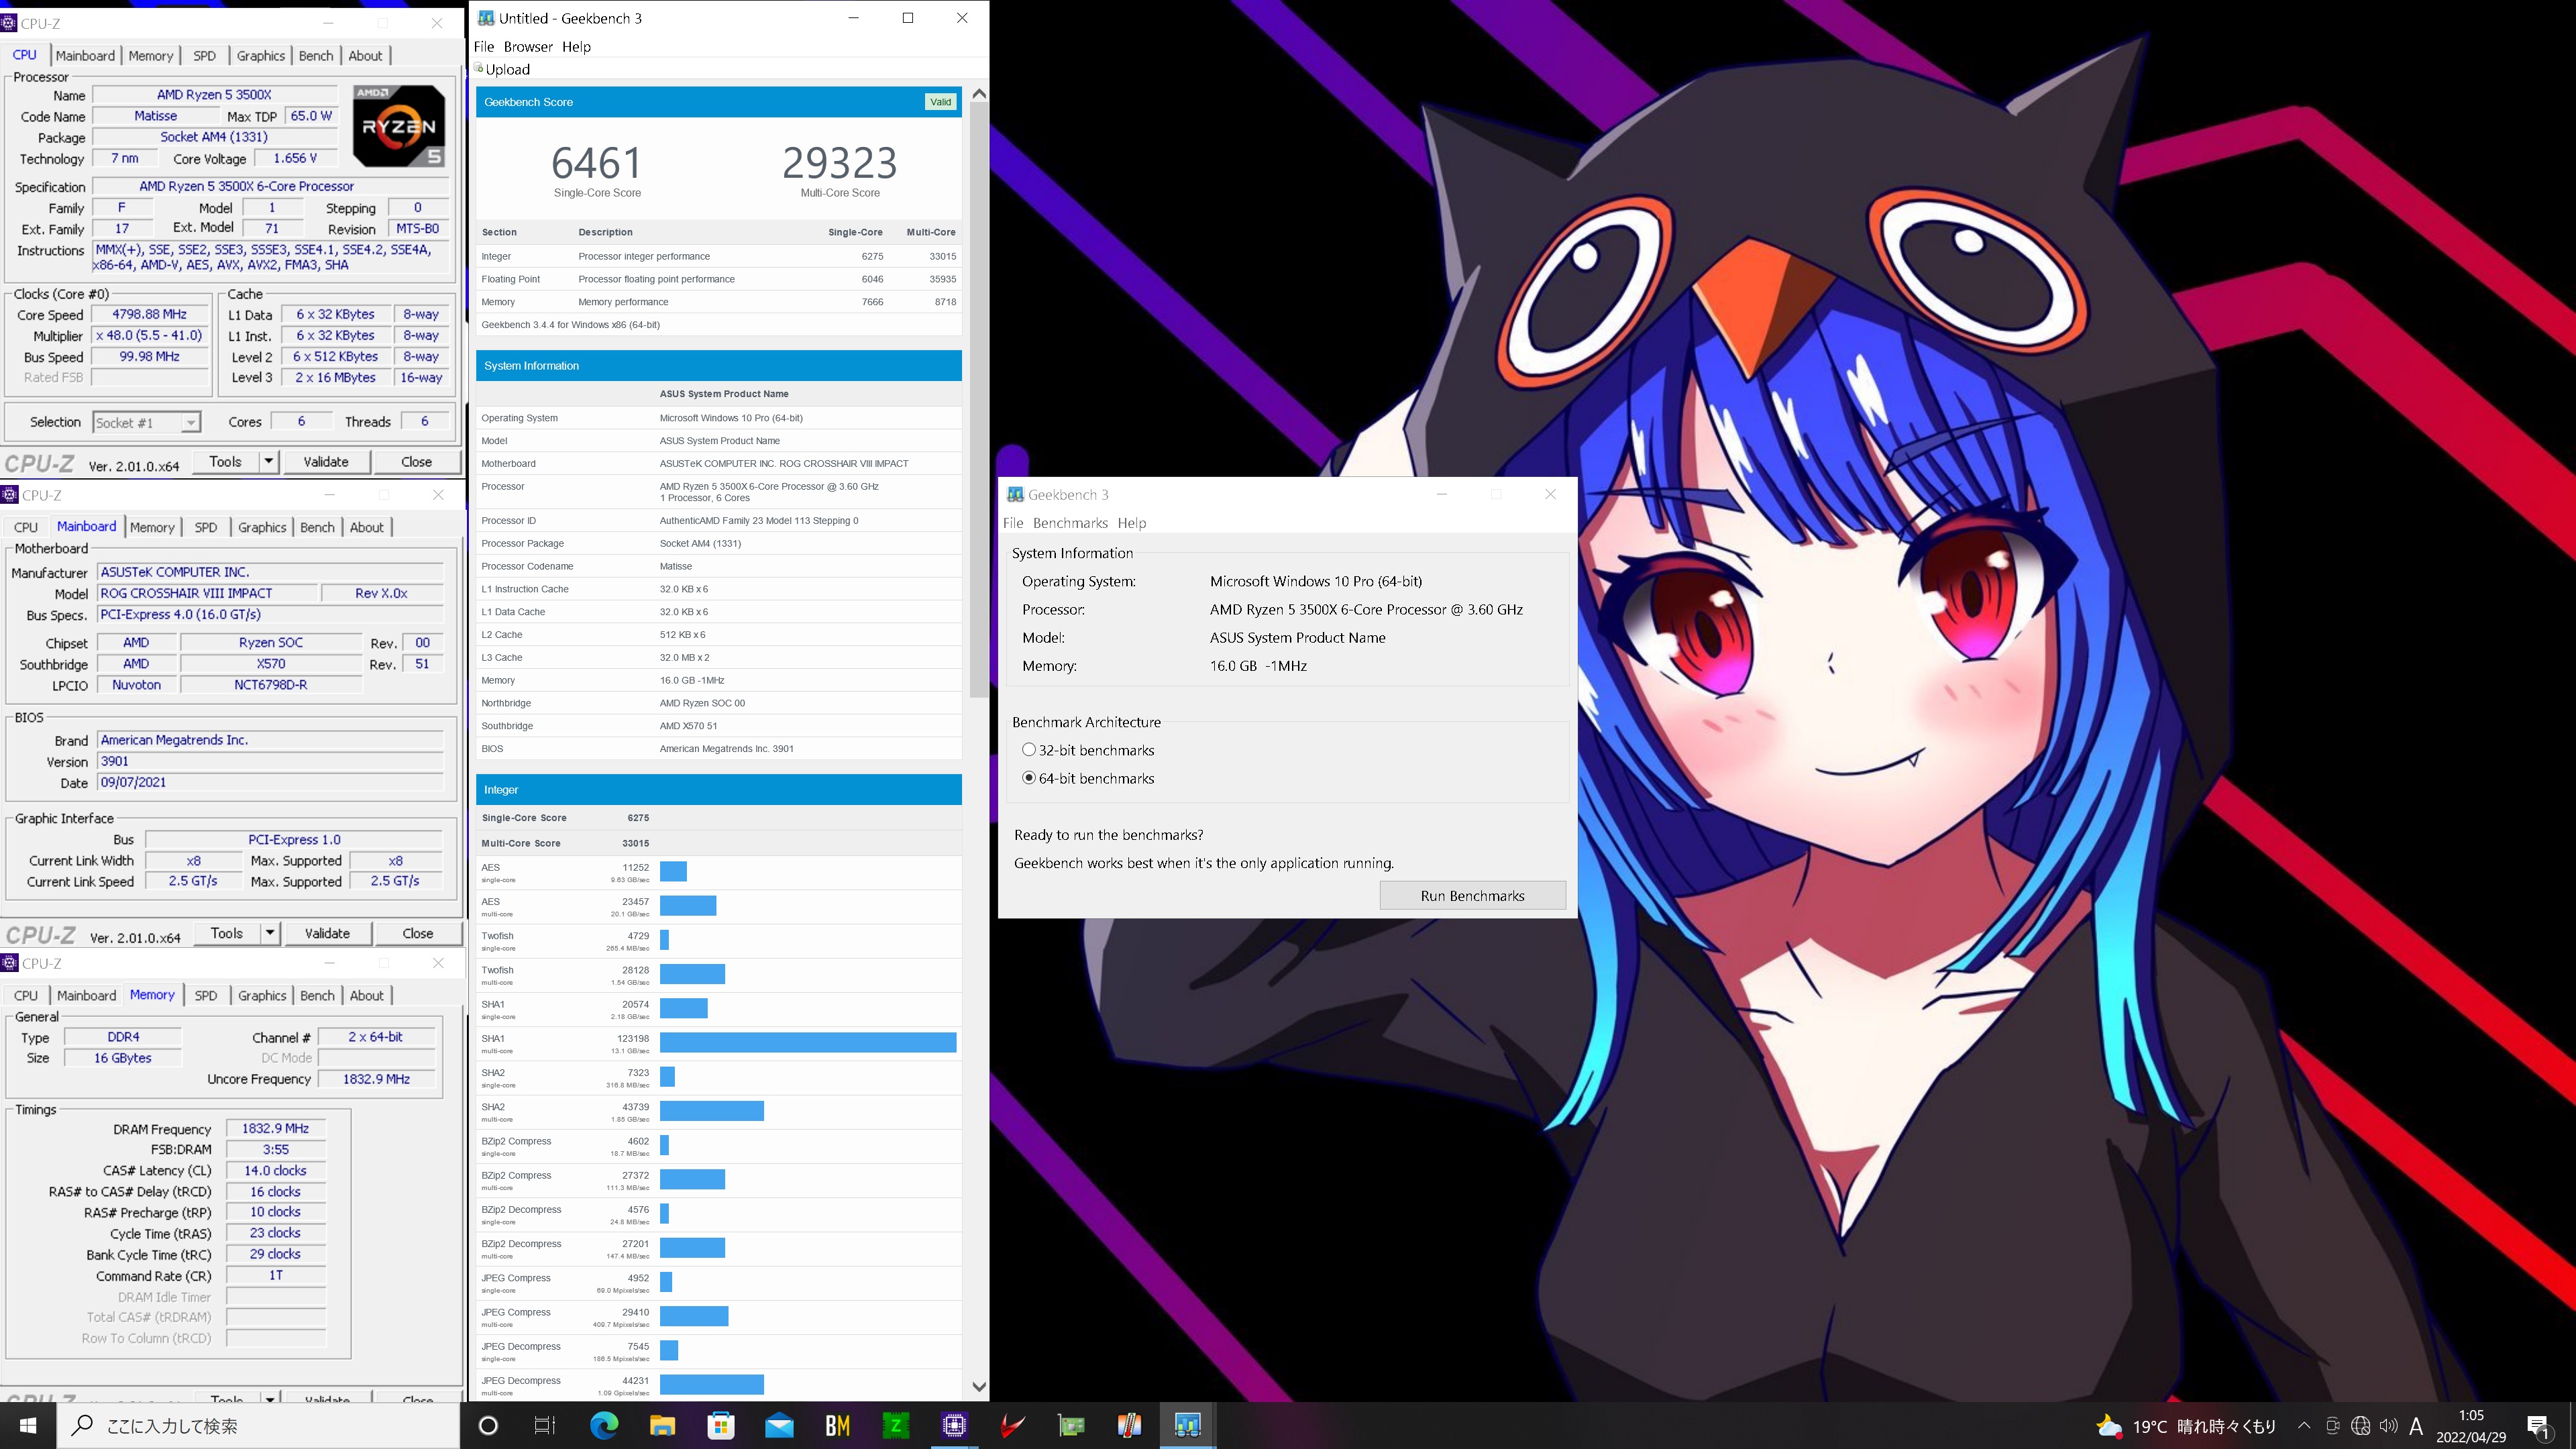Launch Microsoft Edge from the taskbar
Screen dimensions: 2576x1449
tap(604, 1425)
